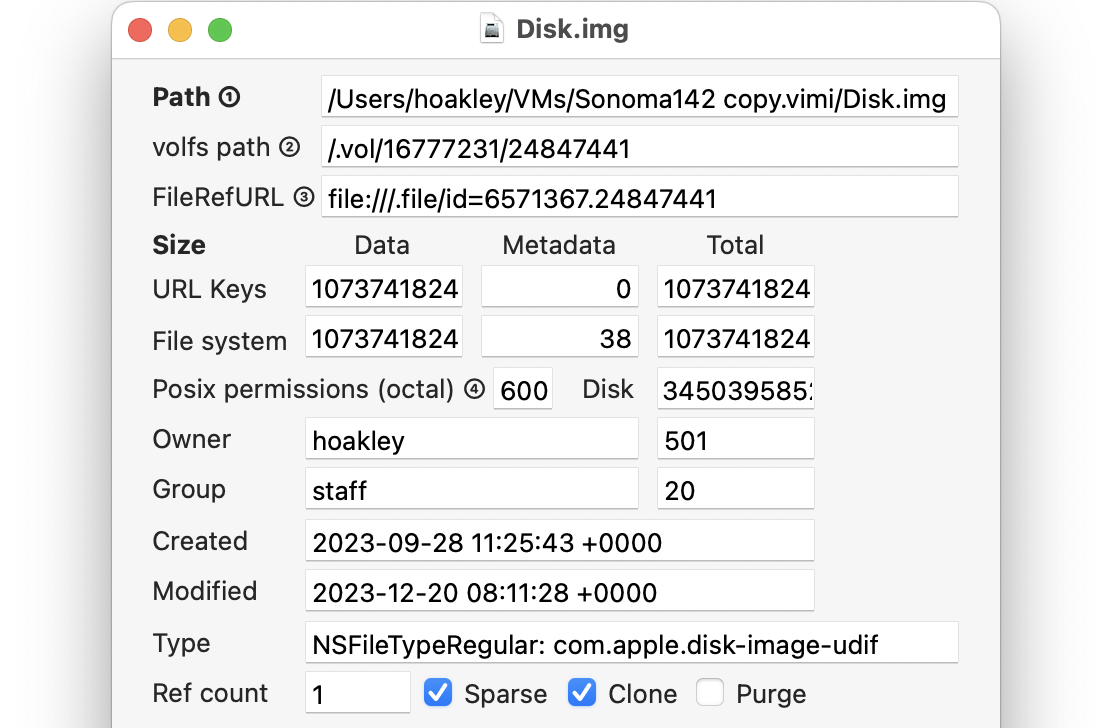Screen dimensions: 1112x728
Task: Click the File system Data size field
Action: click(x=384, y=337)
